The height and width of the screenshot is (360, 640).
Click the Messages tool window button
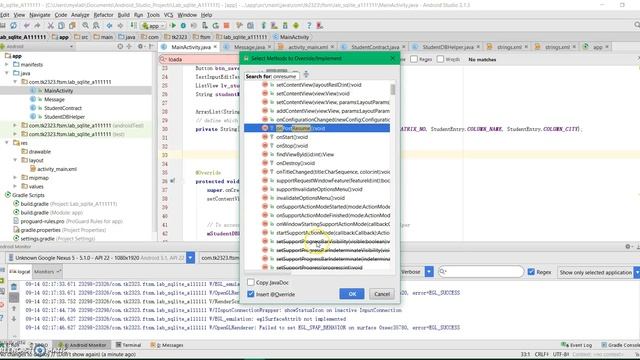tap(167, 345)
